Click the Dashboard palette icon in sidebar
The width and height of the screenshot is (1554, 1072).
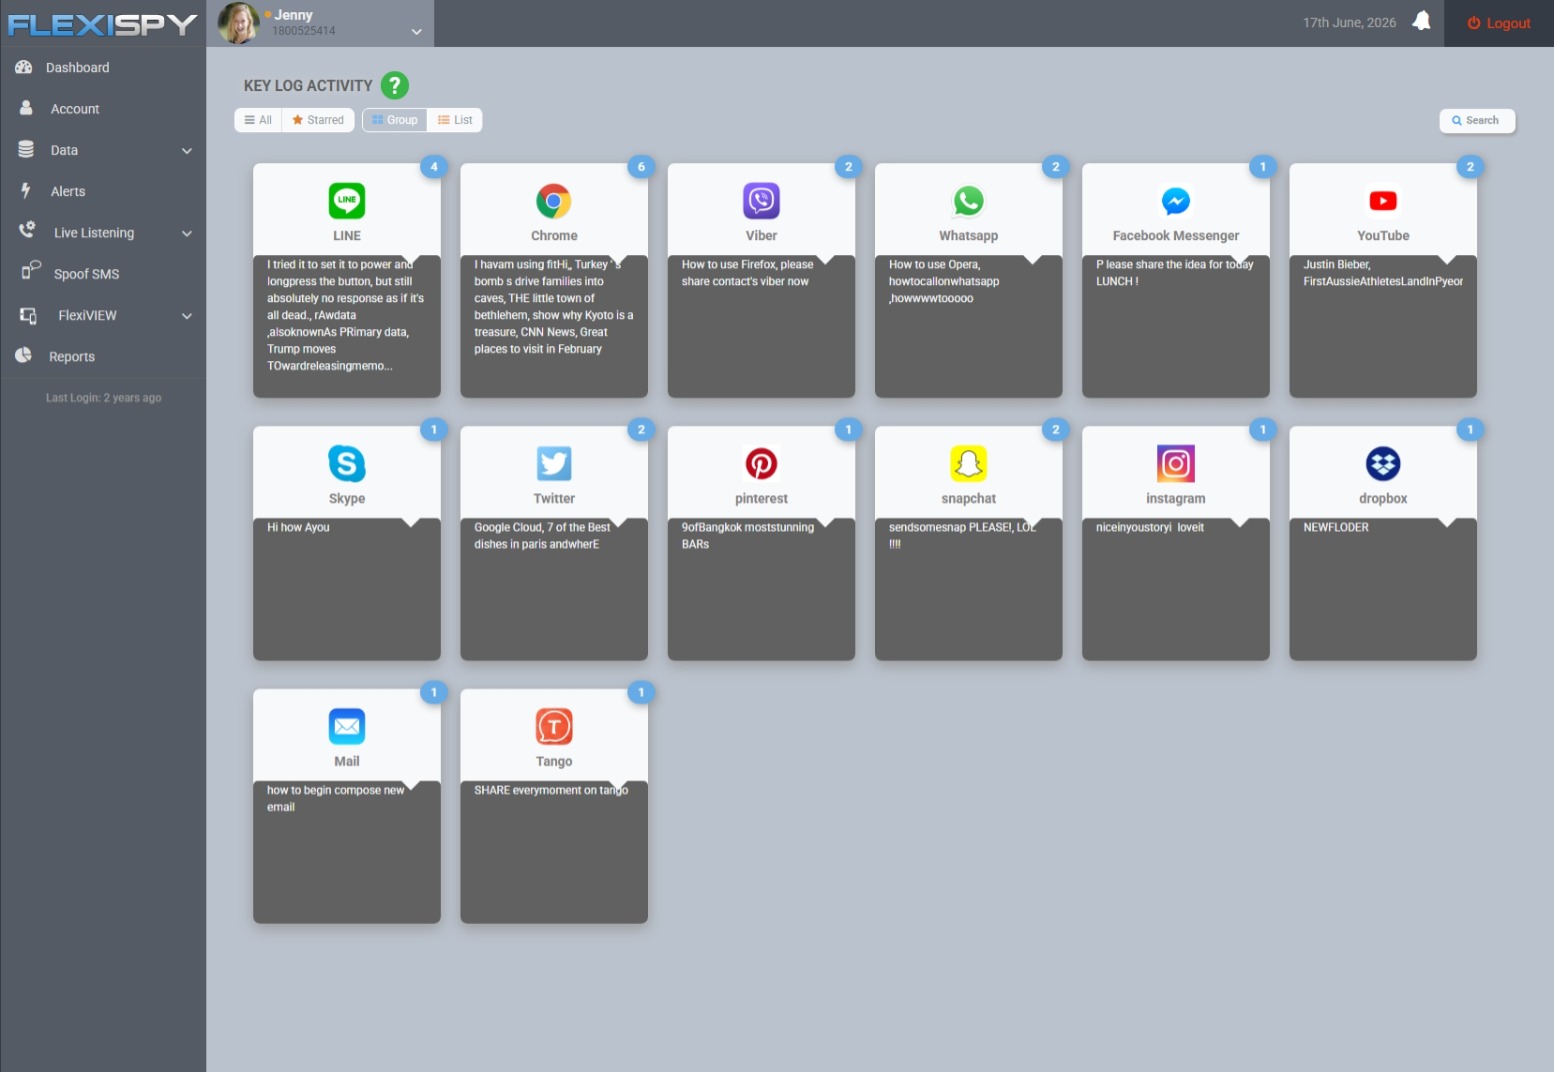coord(24,67)
